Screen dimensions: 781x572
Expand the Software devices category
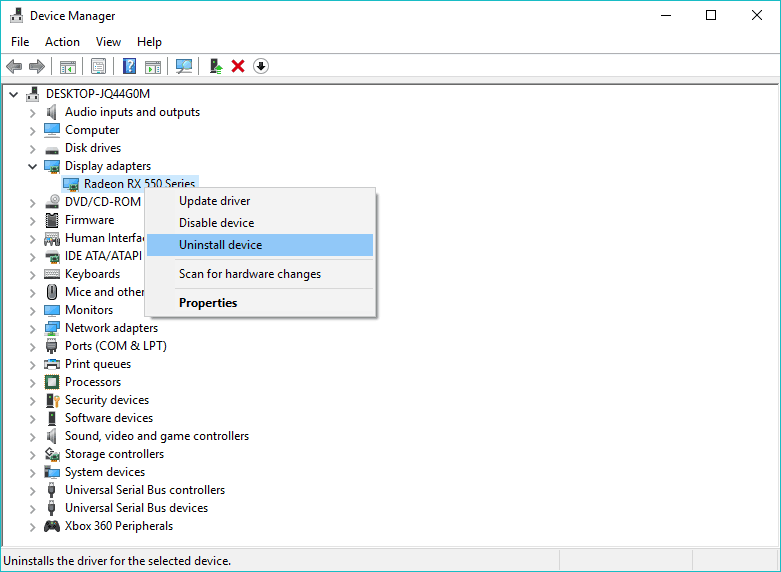coord(32,419)
